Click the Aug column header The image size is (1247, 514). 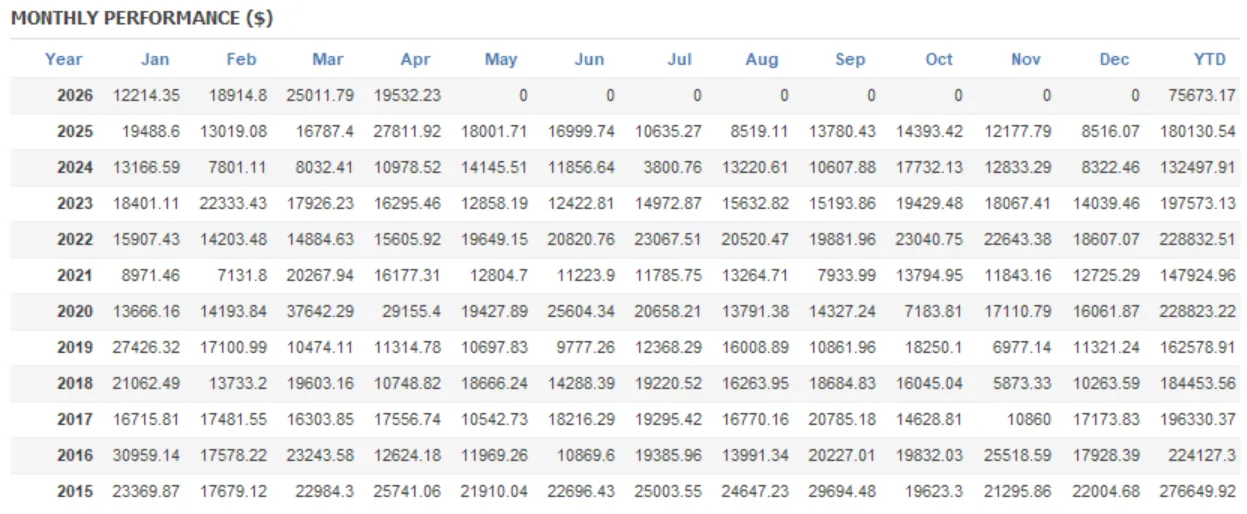point(762,59)
